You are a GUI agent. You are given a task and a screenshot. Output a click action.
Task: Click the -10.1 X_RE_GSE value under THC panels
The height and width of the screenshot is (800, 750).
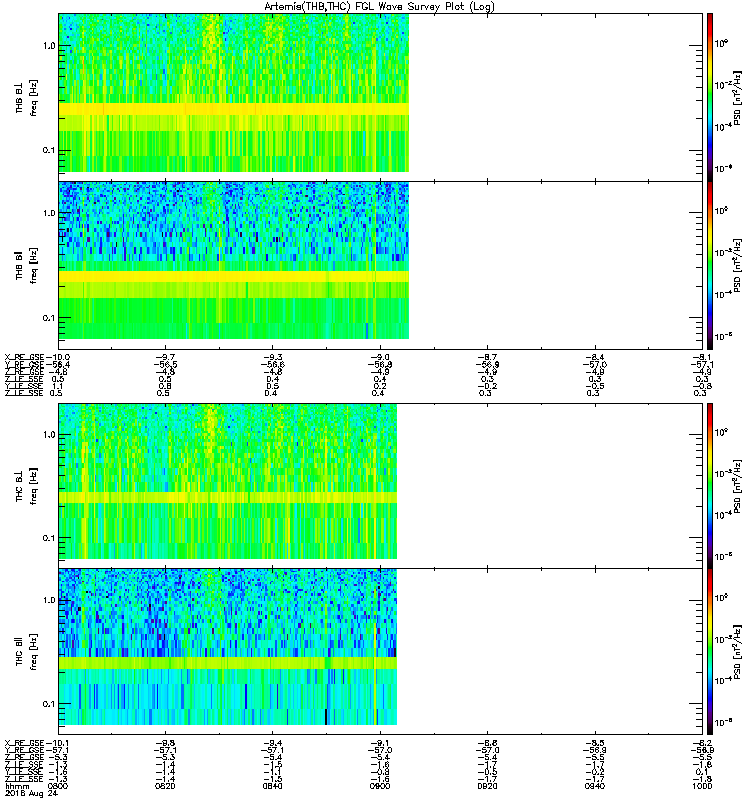[x=58, y=743]
